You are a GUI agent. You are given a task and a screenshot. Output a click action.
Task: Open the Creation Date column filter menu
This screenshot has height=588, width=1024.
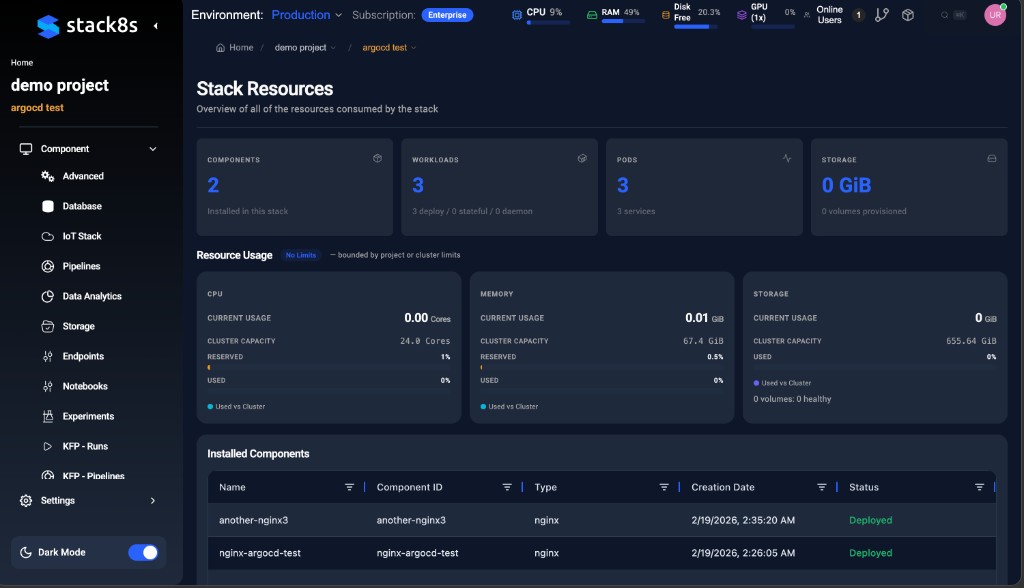tap(822, 487)
